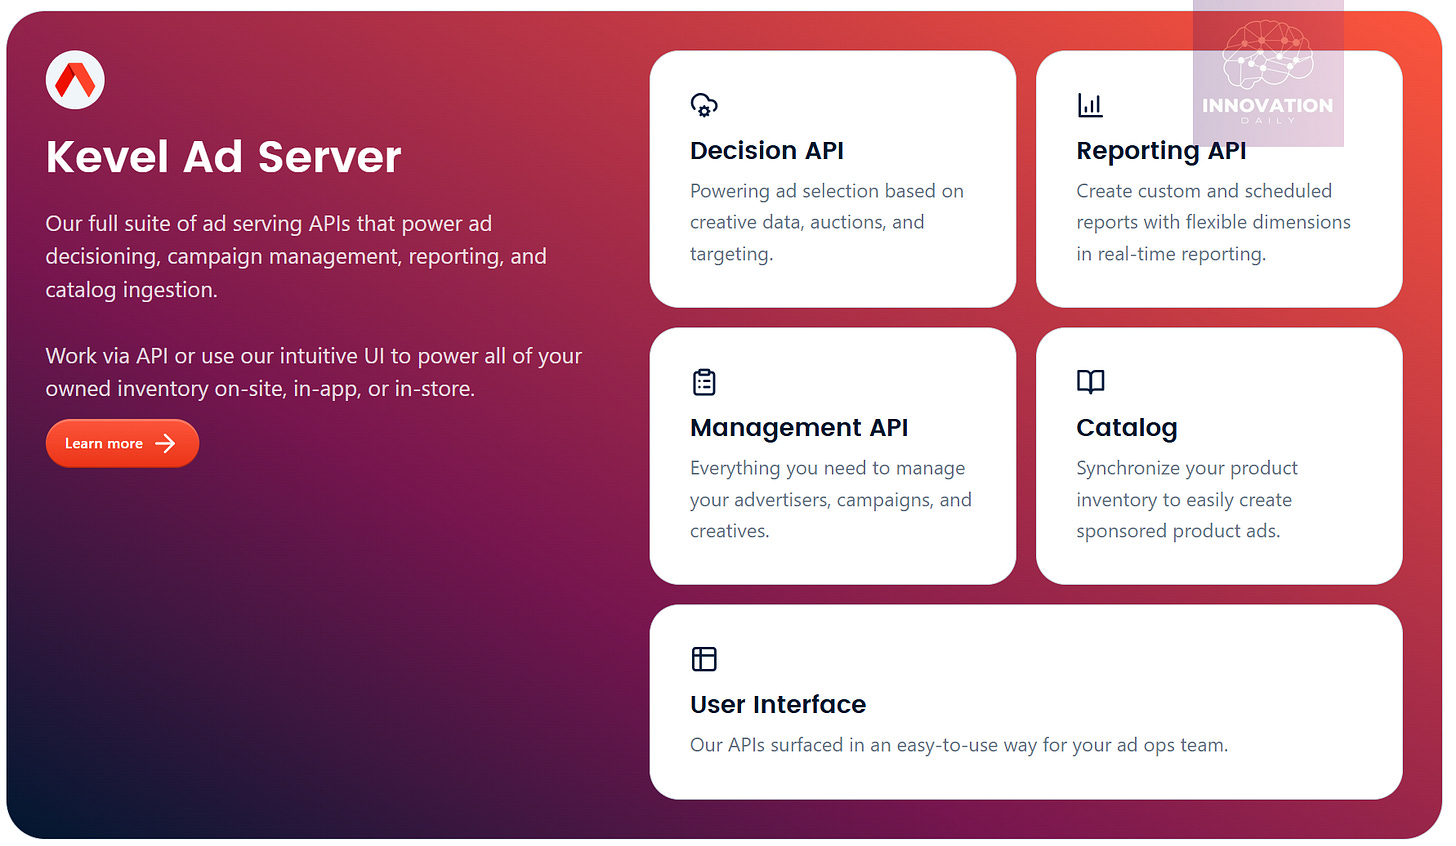Click the Decision API cloud gear icon
The image size is (1456, 846).
click(704, 105)
